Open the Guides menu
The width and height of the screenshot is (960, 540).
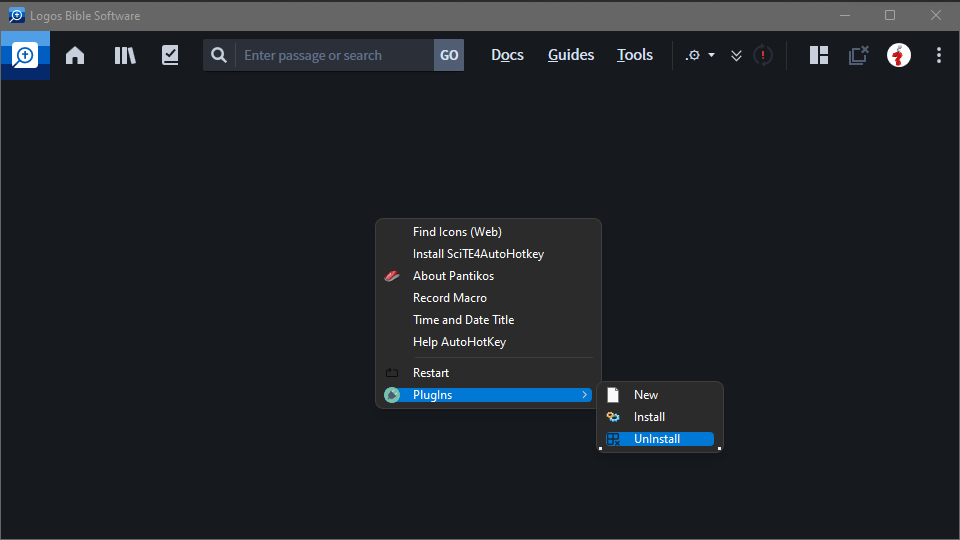coord(571,55)
